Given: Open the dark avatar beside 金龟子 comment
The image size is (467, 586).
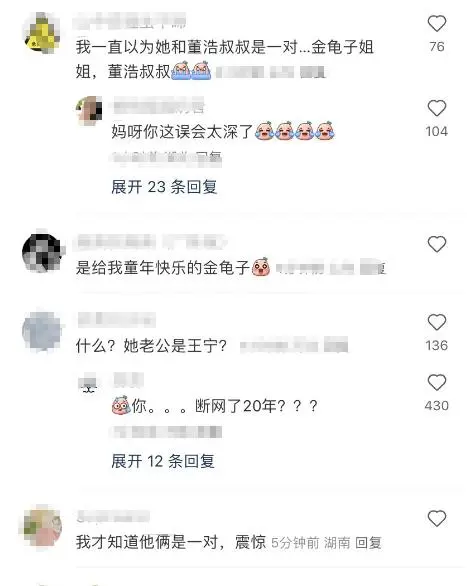Looking at the screenshot, I should click(x=43, y=251).
